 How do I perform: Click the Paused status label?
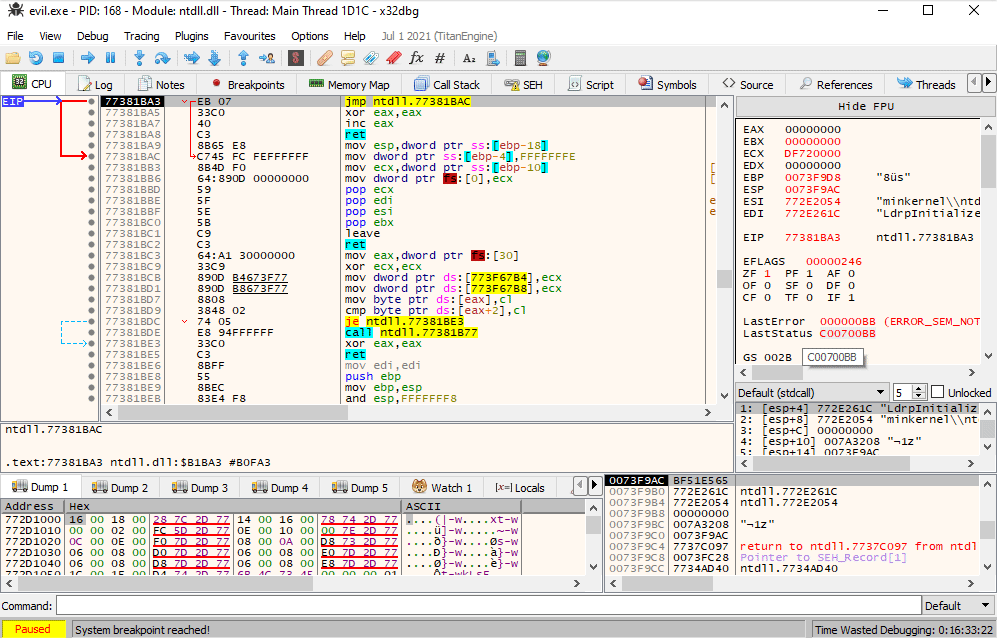[x=33, y=629]
